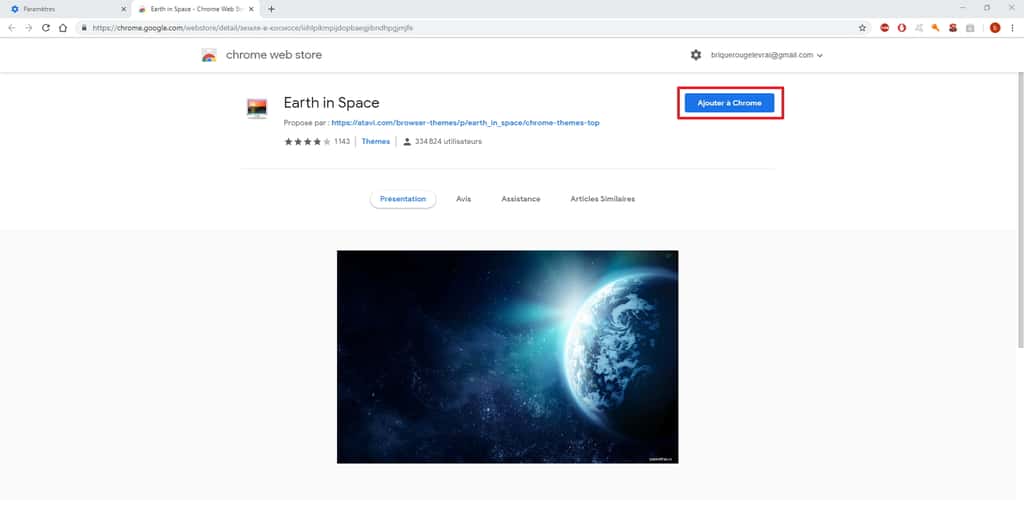Click the star rating of the theme
Image resolution: width=1024 pixels, height=528 pixels.
click(307, 142)
